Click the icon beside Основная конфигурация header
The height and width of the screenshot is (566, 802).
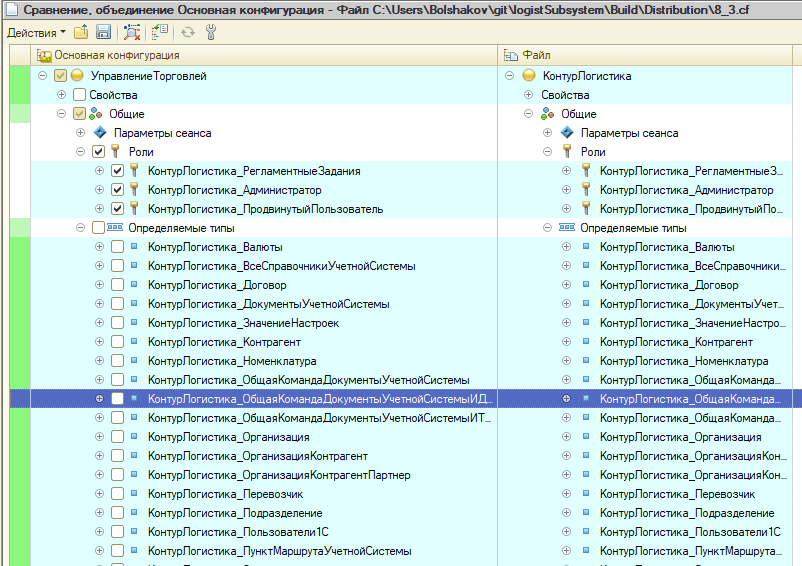coord(44,55)
